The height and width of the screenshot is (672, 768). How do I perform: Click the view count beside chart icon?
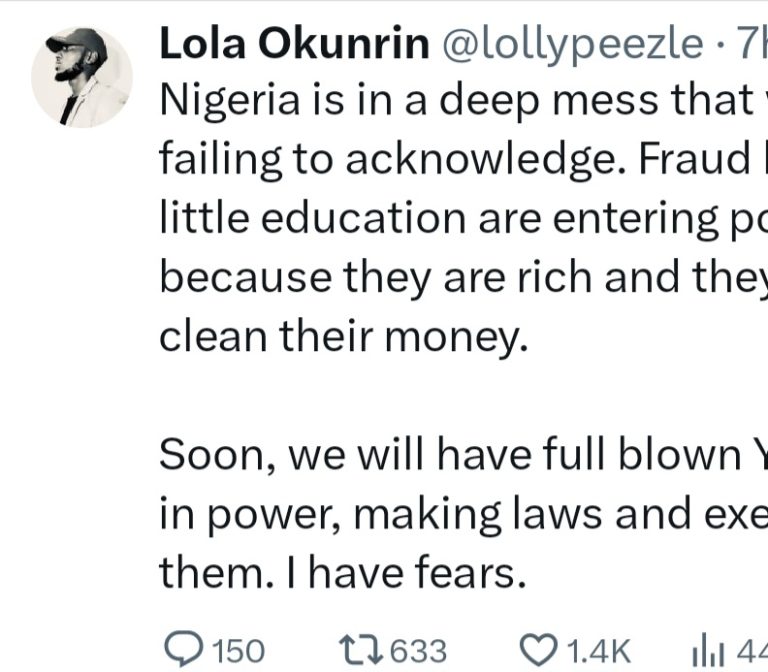(750, 651)
